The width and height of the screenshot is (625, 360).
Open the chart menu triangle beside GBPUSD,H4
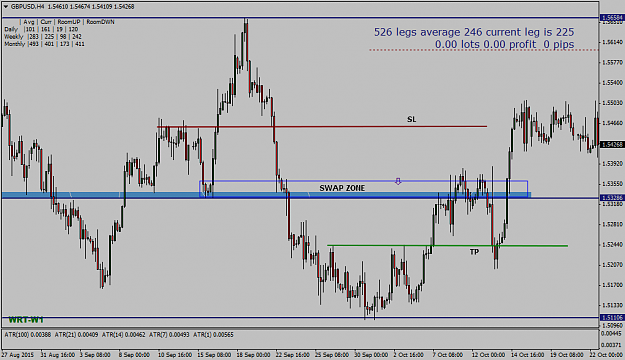pos(6,7)
